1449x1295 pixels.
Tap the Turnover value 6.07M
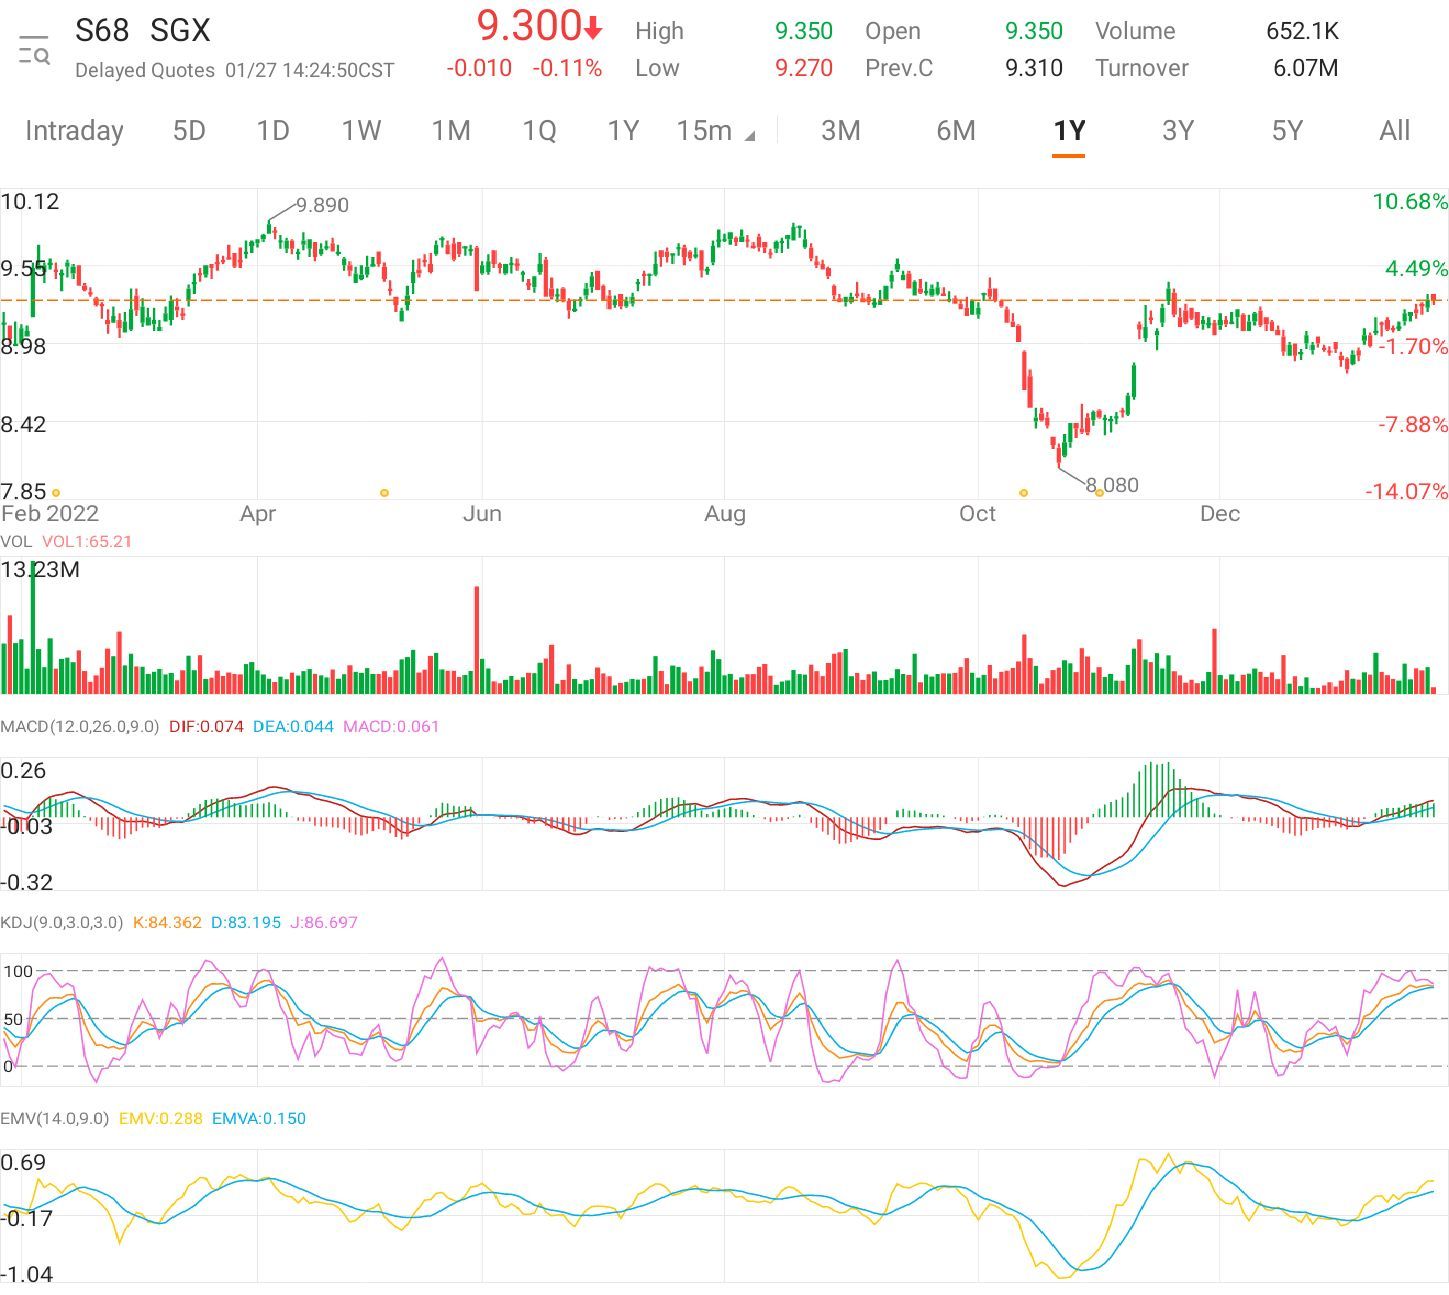[x=1305, y=68]
